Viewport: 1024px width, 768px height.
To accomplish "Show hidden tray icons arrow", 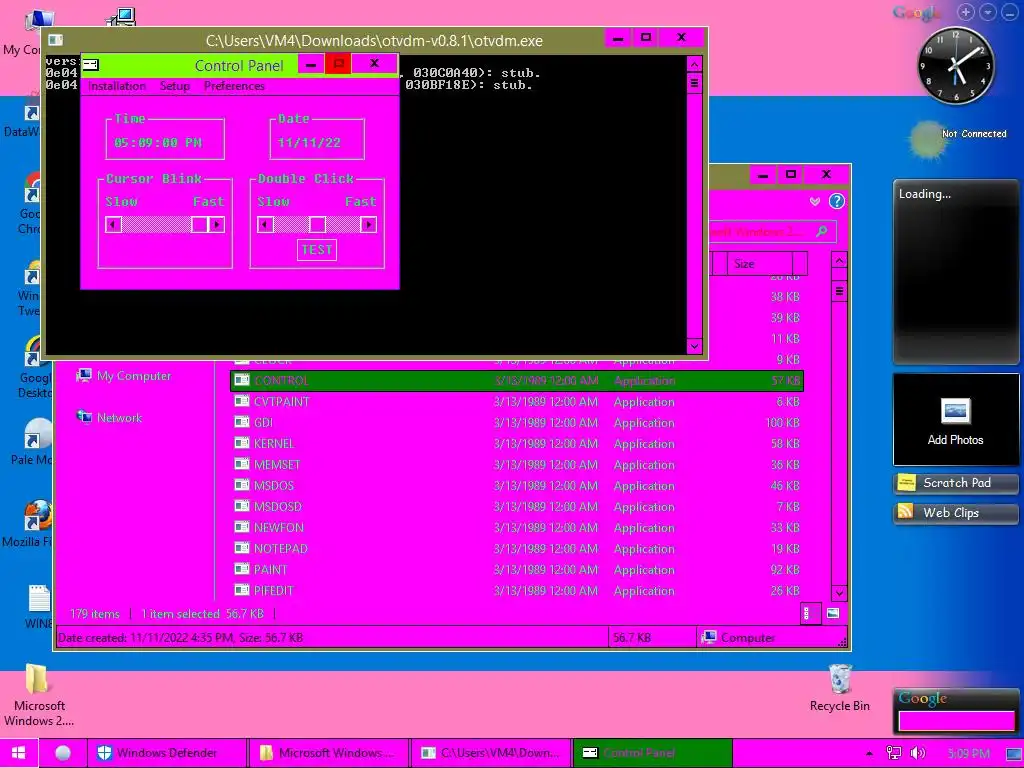I will click(x=869, y=754).
